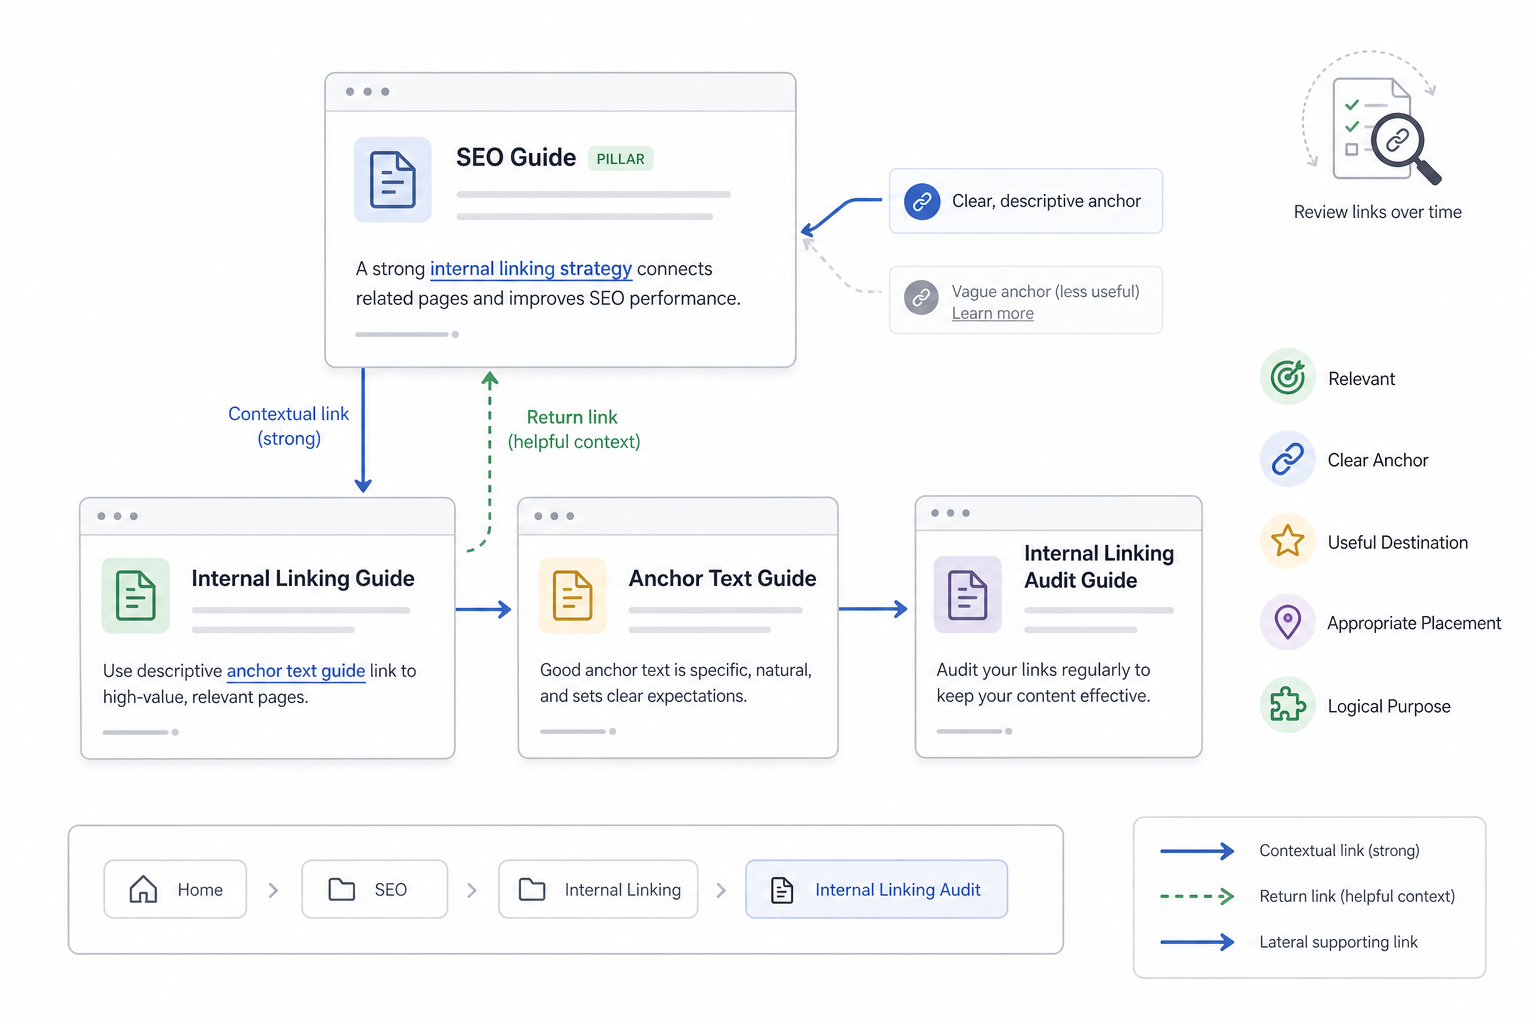This screenshot has width=1536, height=1024.
Task: Click the magnifier review links icon
Action: 1405,147
